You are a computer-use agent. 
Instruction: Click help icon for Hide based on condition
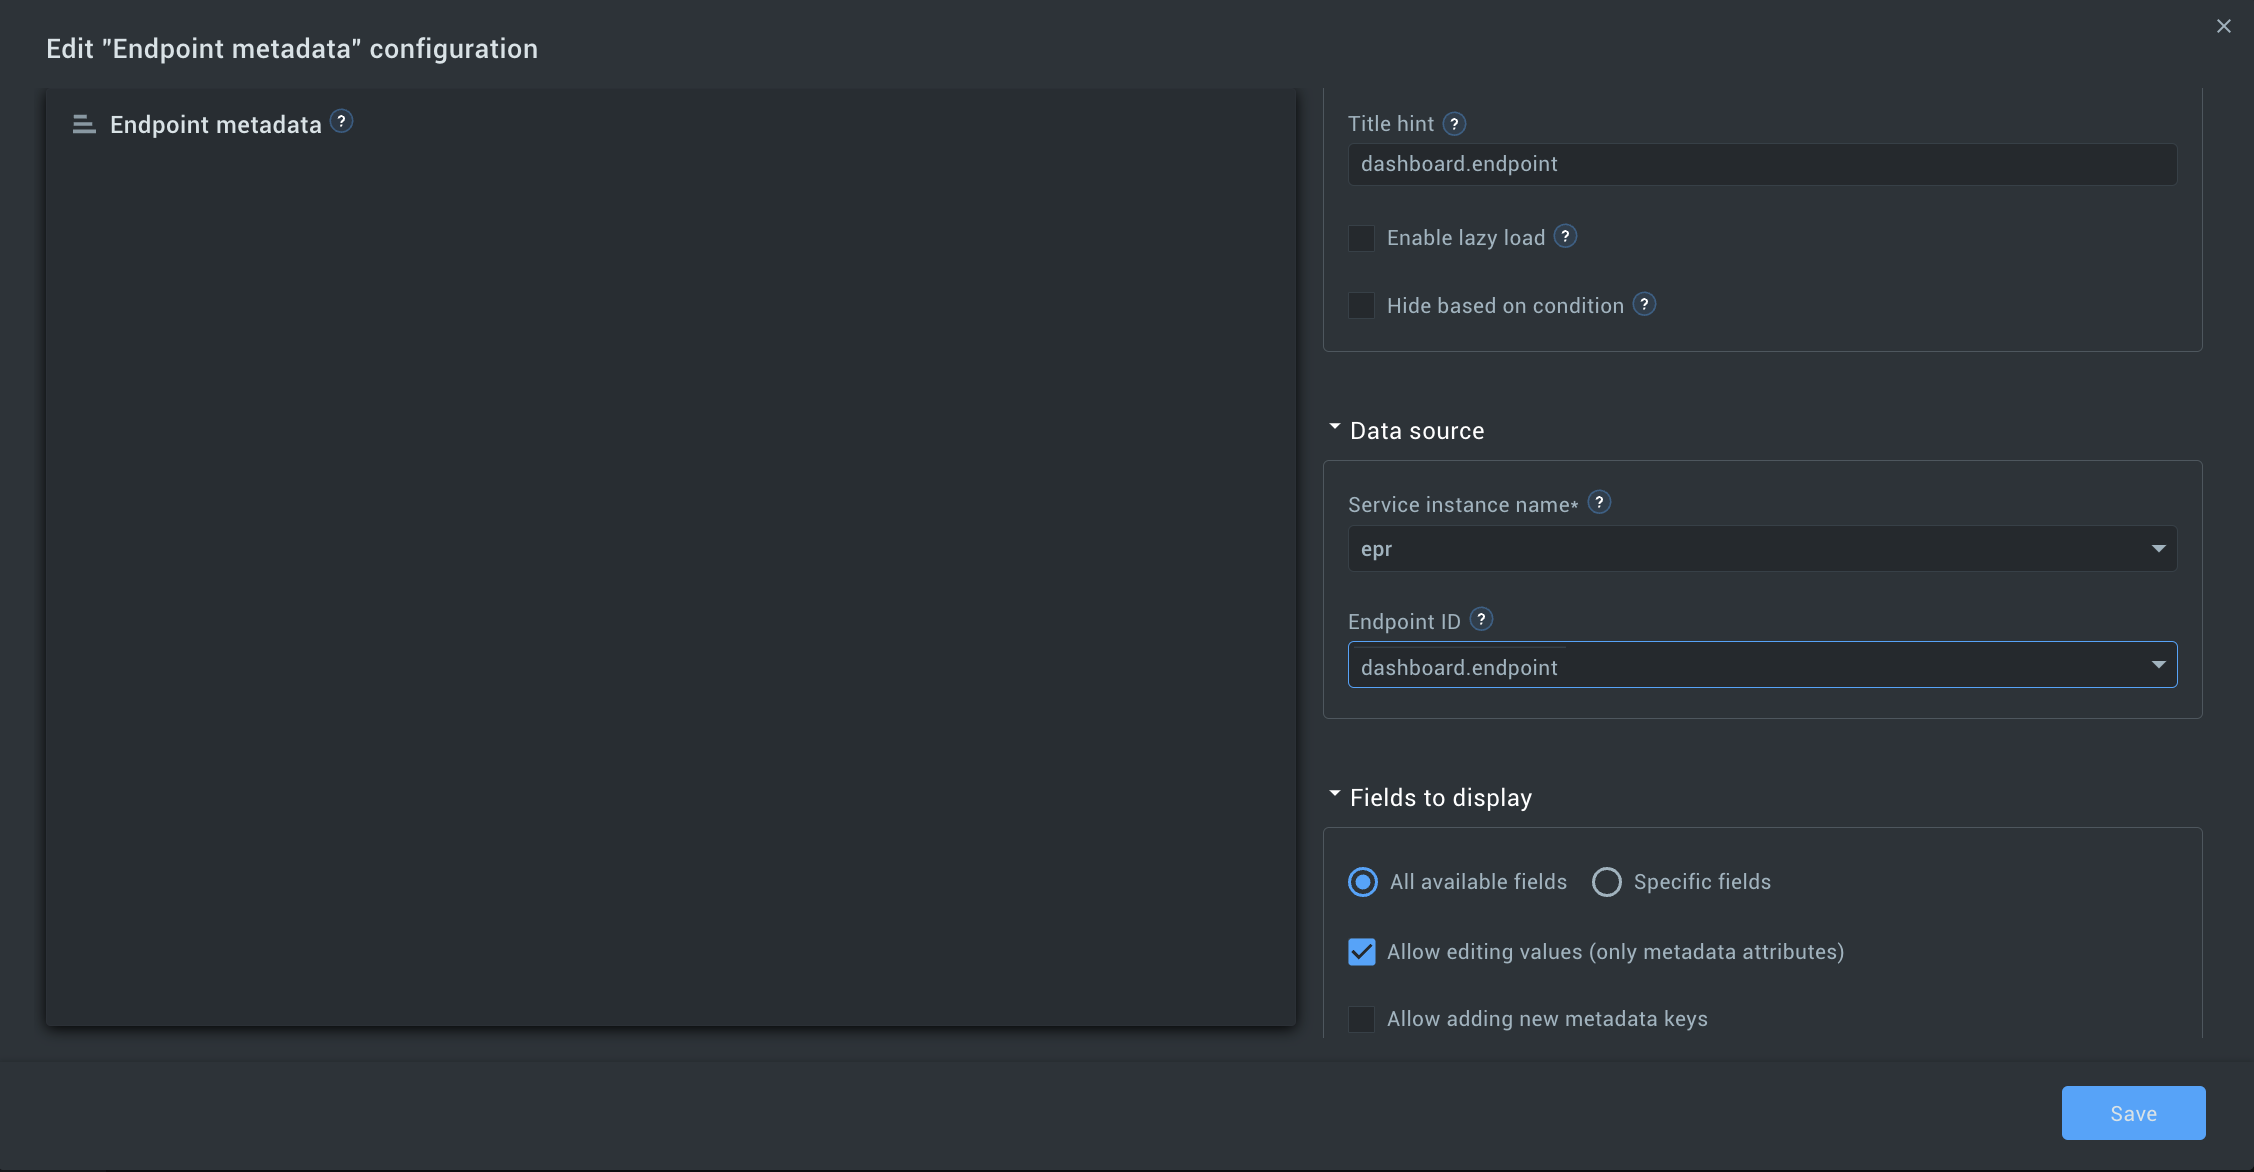[x=1644, y=304]
